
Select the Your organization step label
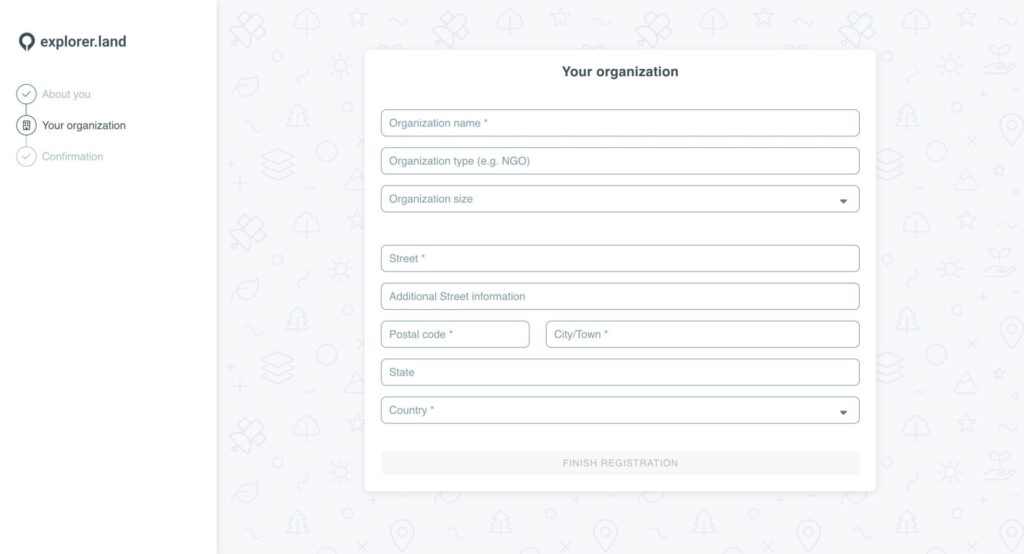click(x=84, y=126)
